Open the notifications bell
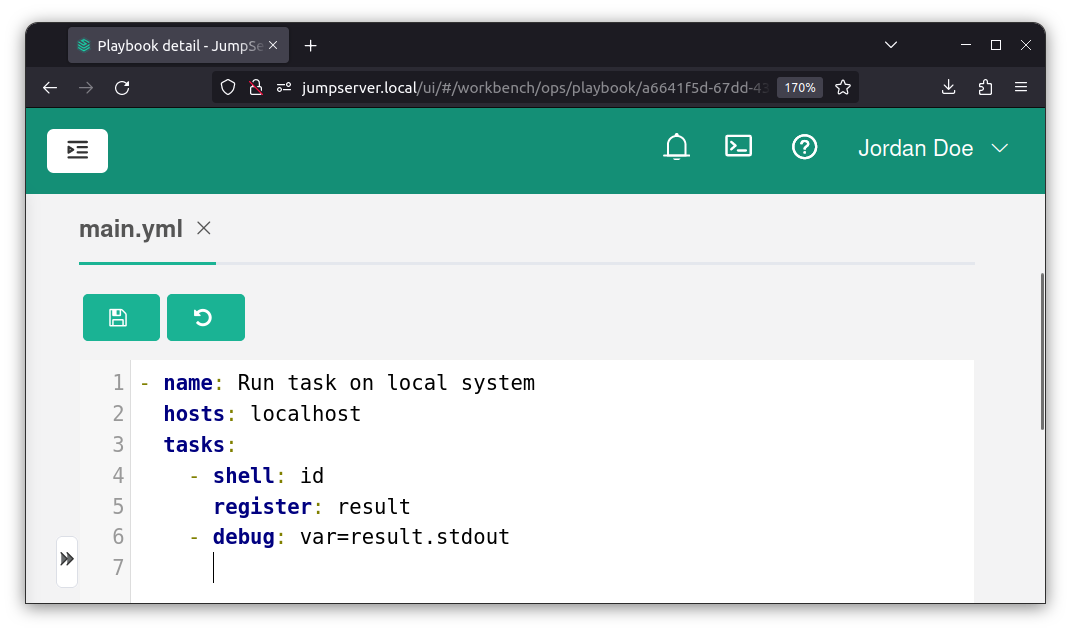Screen dimensions: 1071x632 [x=677, y=148]
